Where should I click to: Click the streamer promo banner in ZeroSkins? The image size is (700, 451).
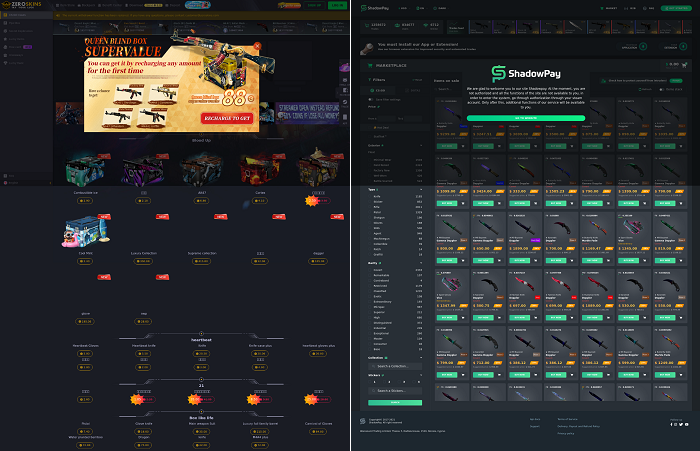point(308,113)
